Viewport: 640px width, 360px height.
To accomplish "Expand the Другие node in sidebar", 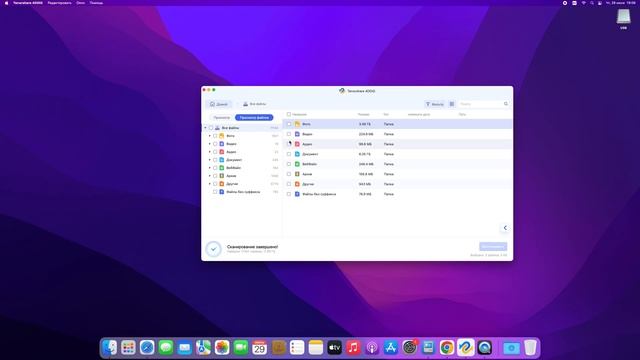I will 210,184.
